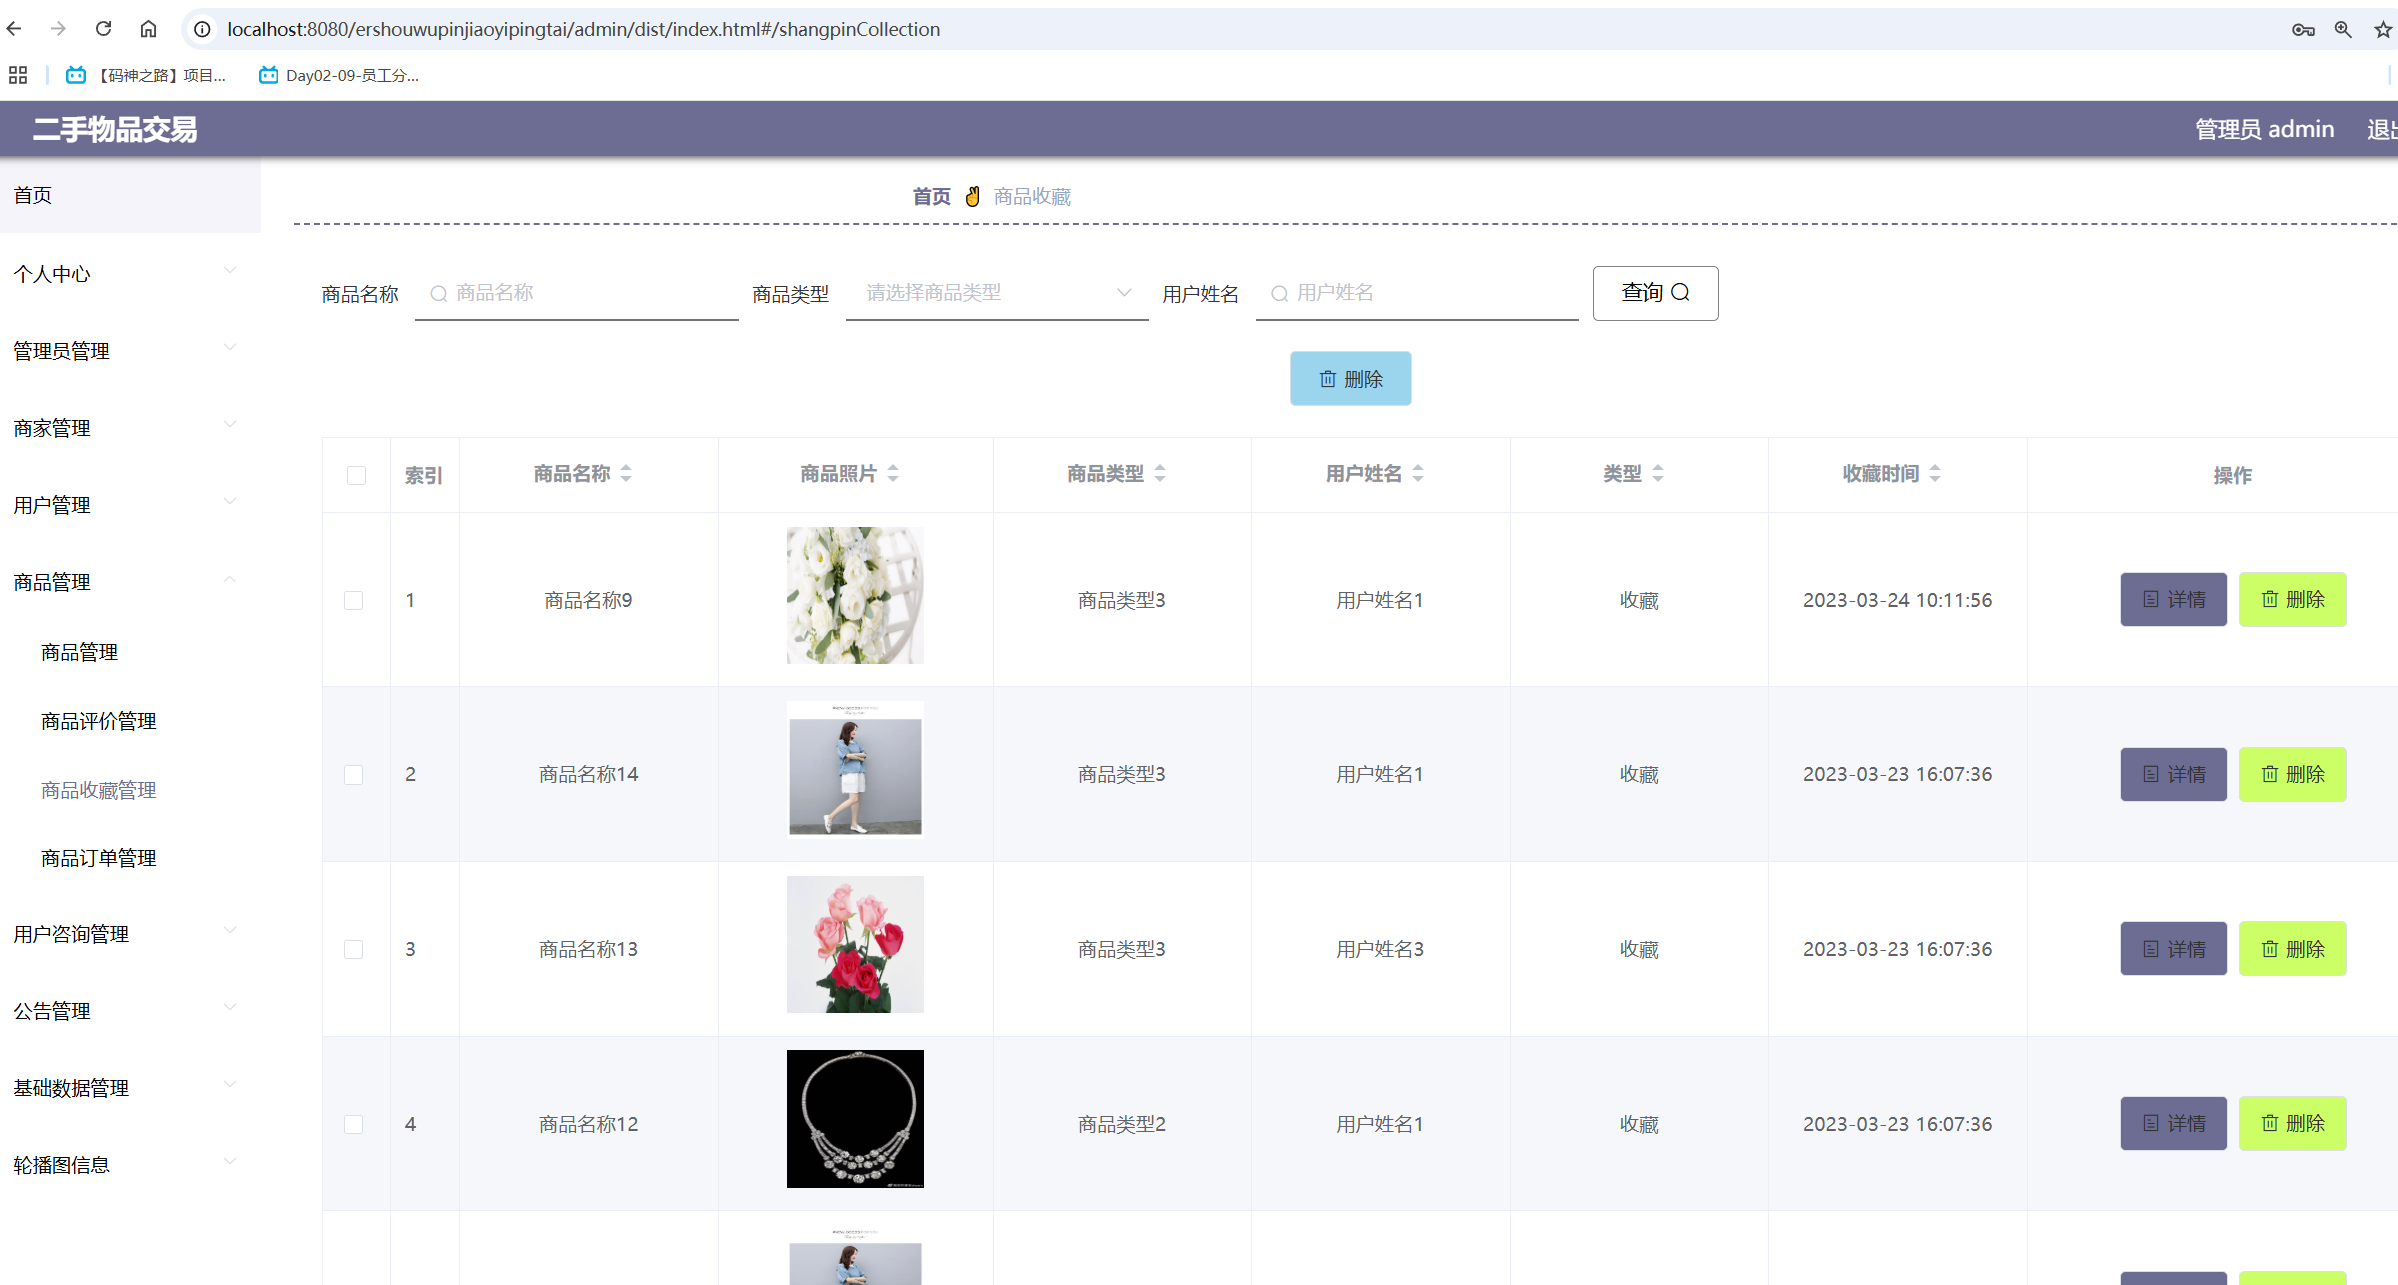View site information icon in address bar
Viewport: 2398px width, 1285px height.
pyautogui.click(x=202, y=29)
